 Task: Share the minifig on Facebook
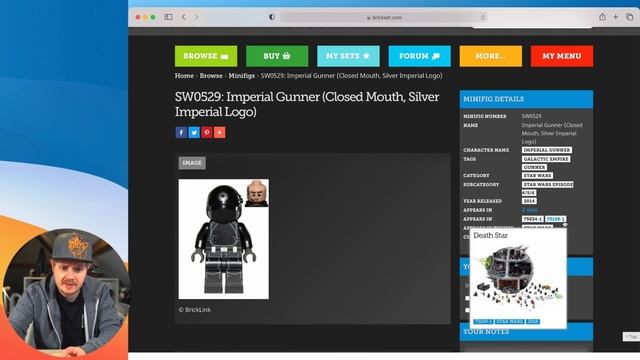181,132
